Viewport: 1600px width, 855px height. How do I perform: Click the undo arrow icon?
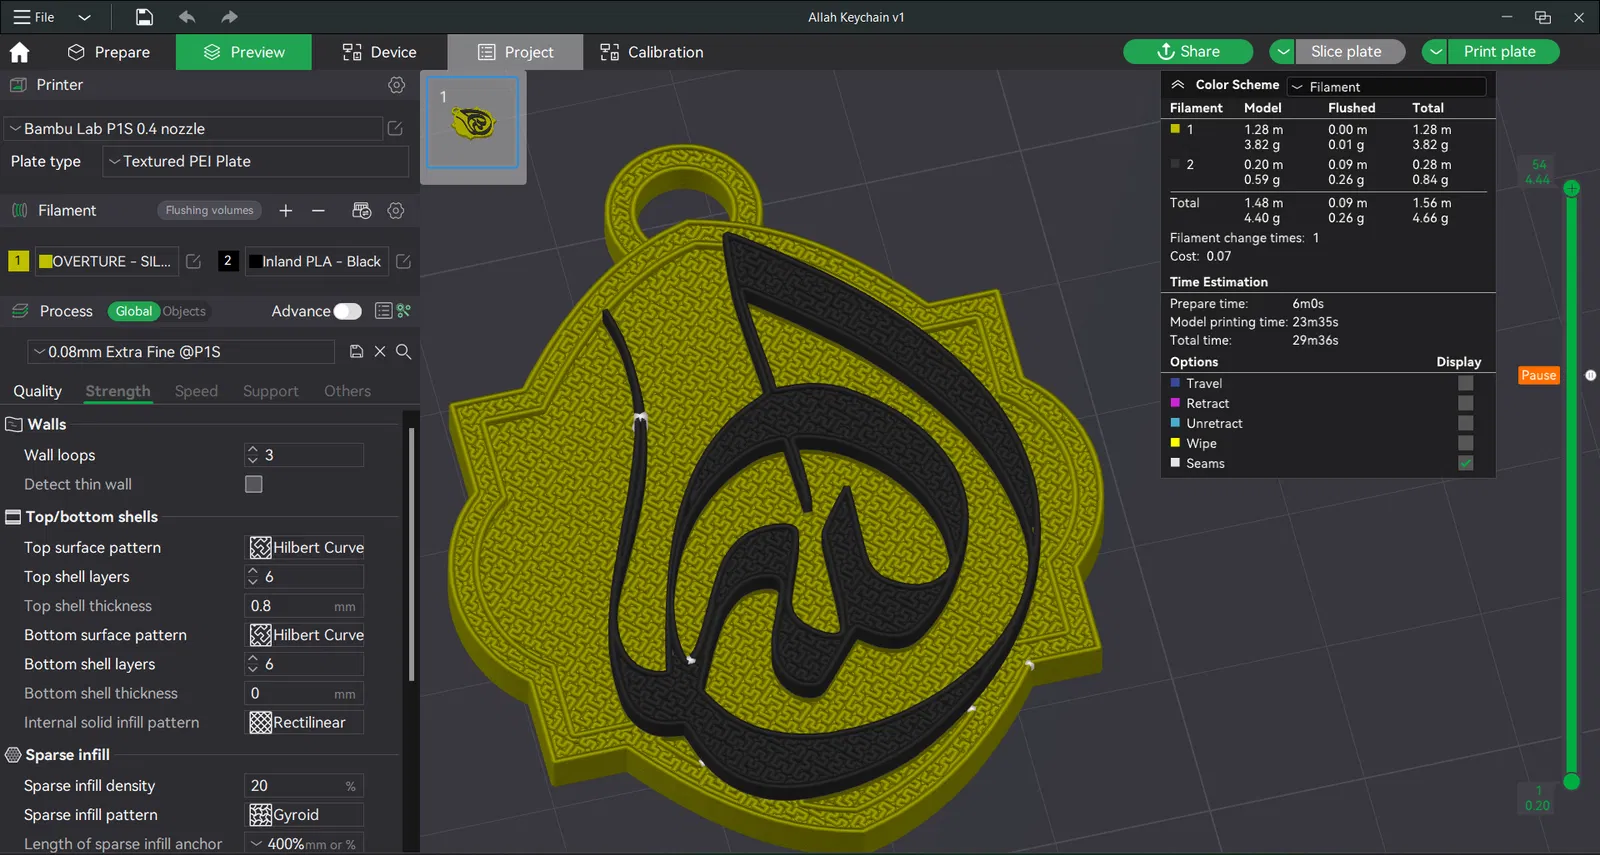coord(187,17)
